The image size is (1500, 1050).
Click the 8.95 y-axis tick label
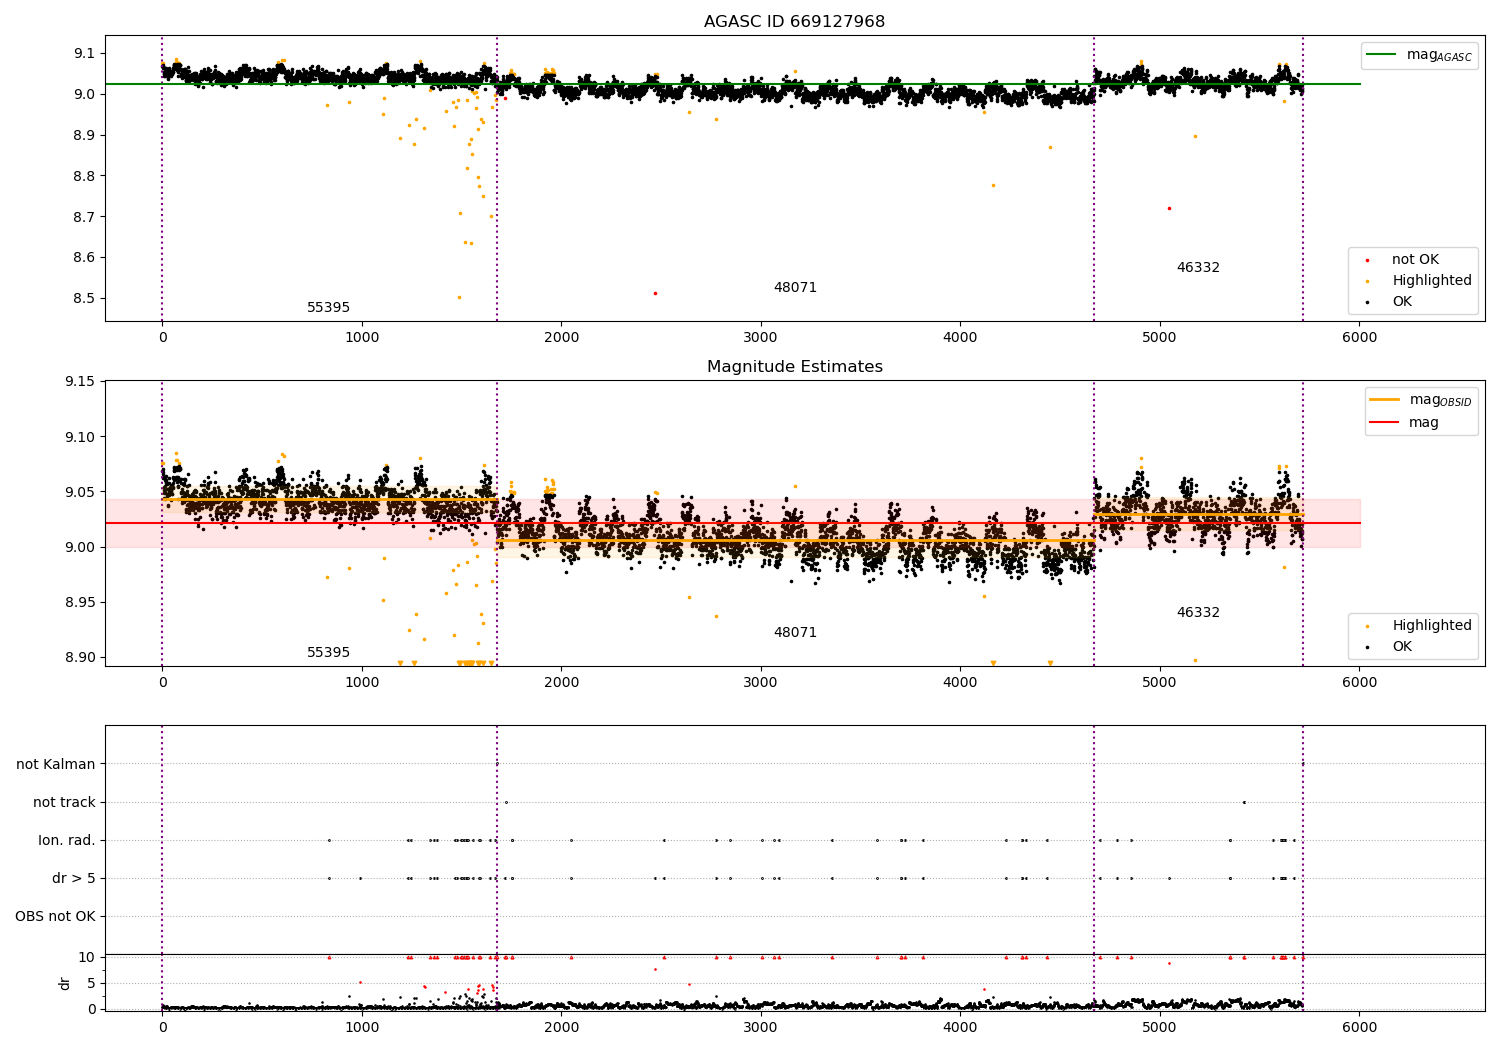(80, 603)
